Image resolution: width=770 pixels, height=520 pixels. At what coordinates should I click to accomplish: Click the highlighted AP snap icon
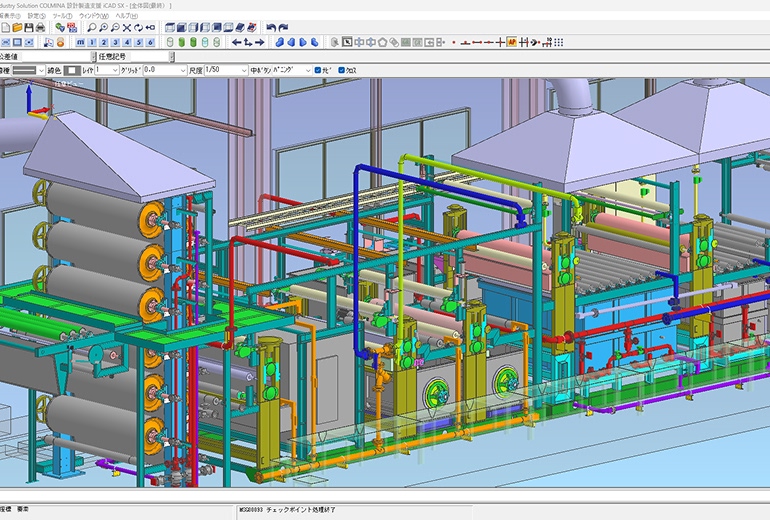pos(512,42)
